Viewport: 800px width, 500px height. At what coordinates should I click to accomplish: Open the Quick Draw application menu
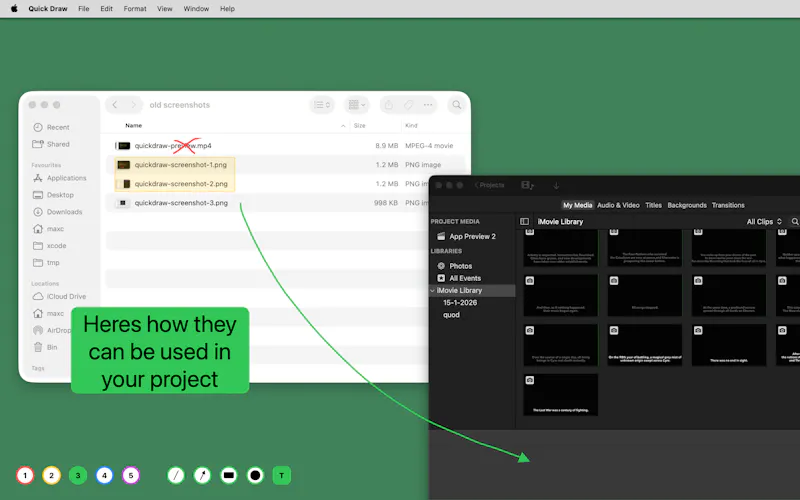tap(48, 9)
